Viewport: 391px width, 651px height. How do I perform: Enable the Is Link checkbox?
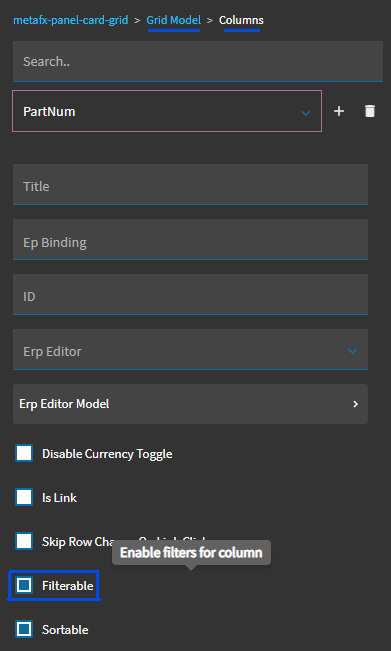pyautogui.click(x=24, y=497)
